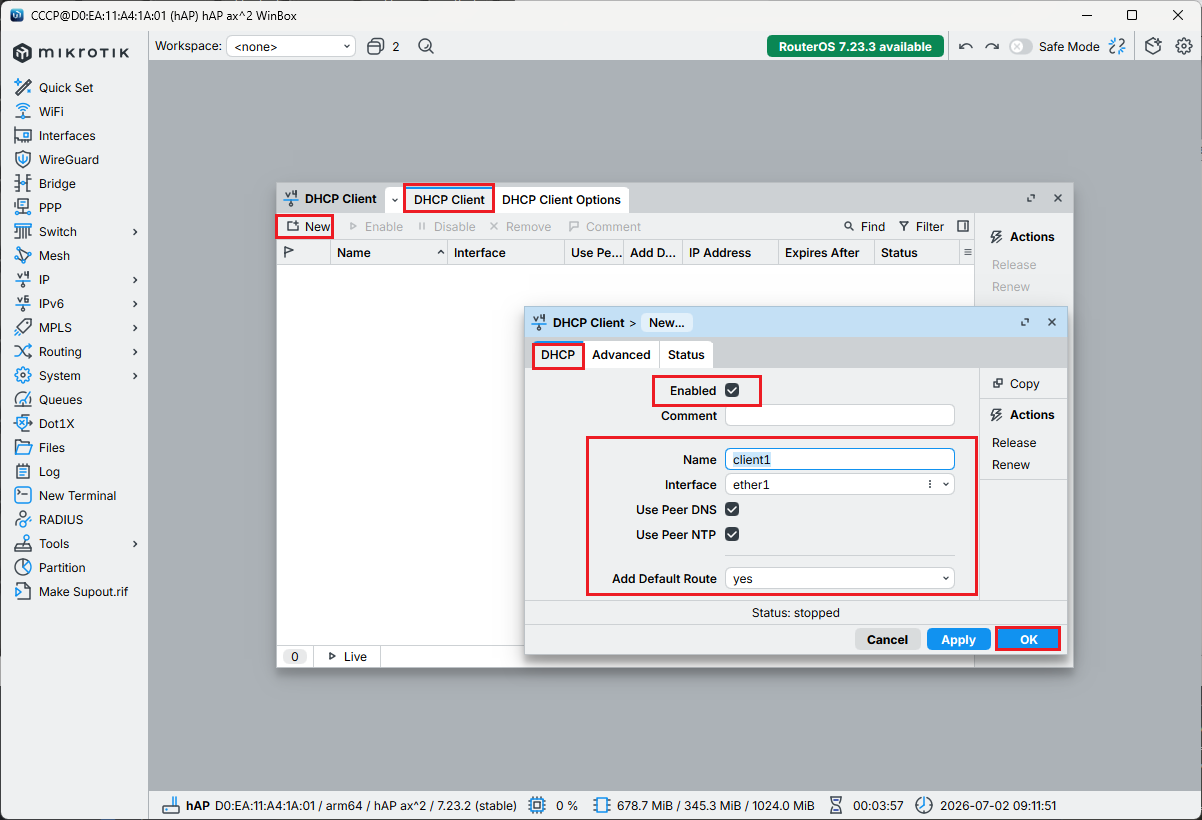
Task: Click the redo arrow in top toolbar
Action: tap(992, 46)
